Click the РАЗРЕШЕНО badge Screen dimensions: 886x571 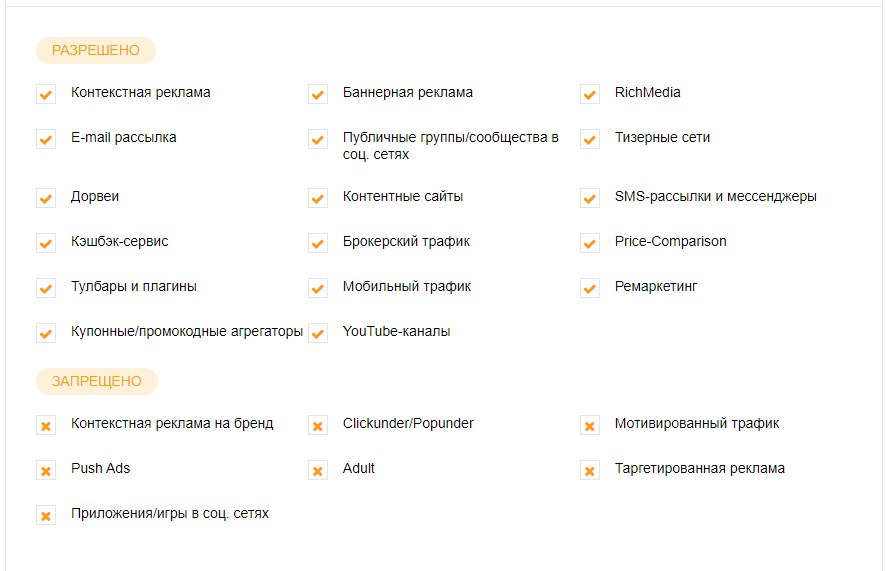point(96,50)
